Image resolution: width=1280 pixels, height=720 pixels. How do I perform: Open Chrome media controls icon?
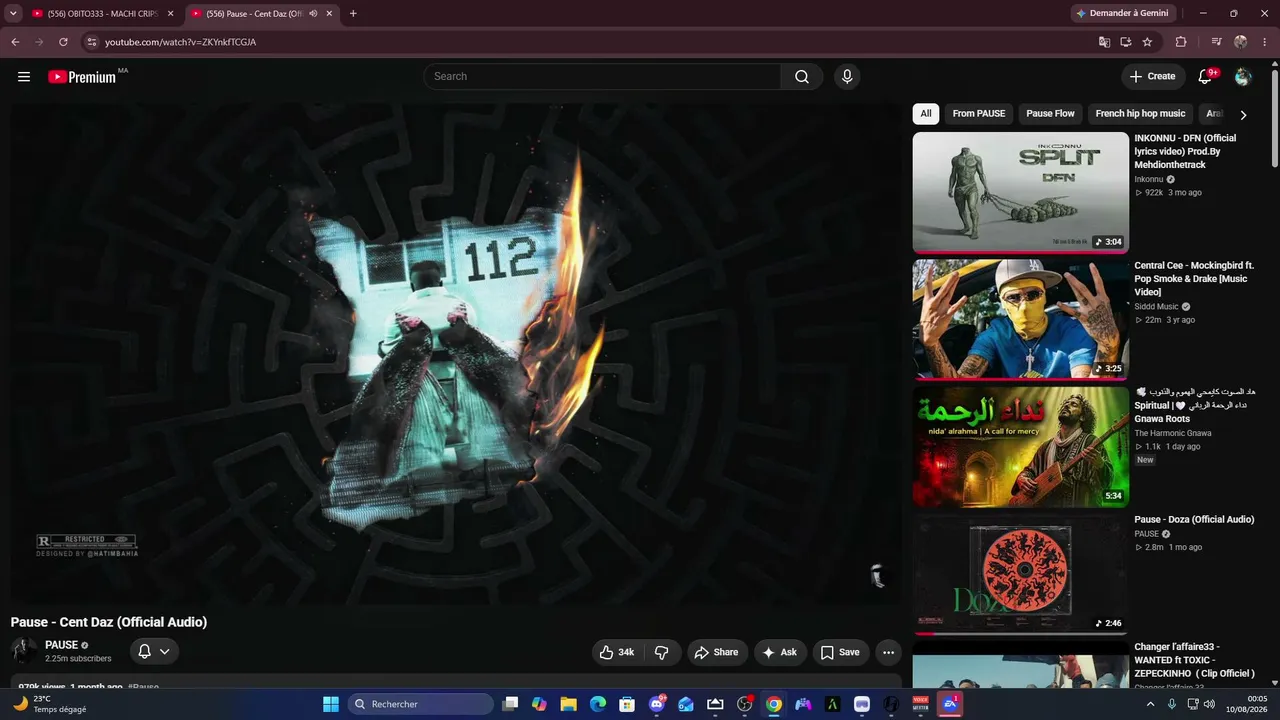point(1217,42)
